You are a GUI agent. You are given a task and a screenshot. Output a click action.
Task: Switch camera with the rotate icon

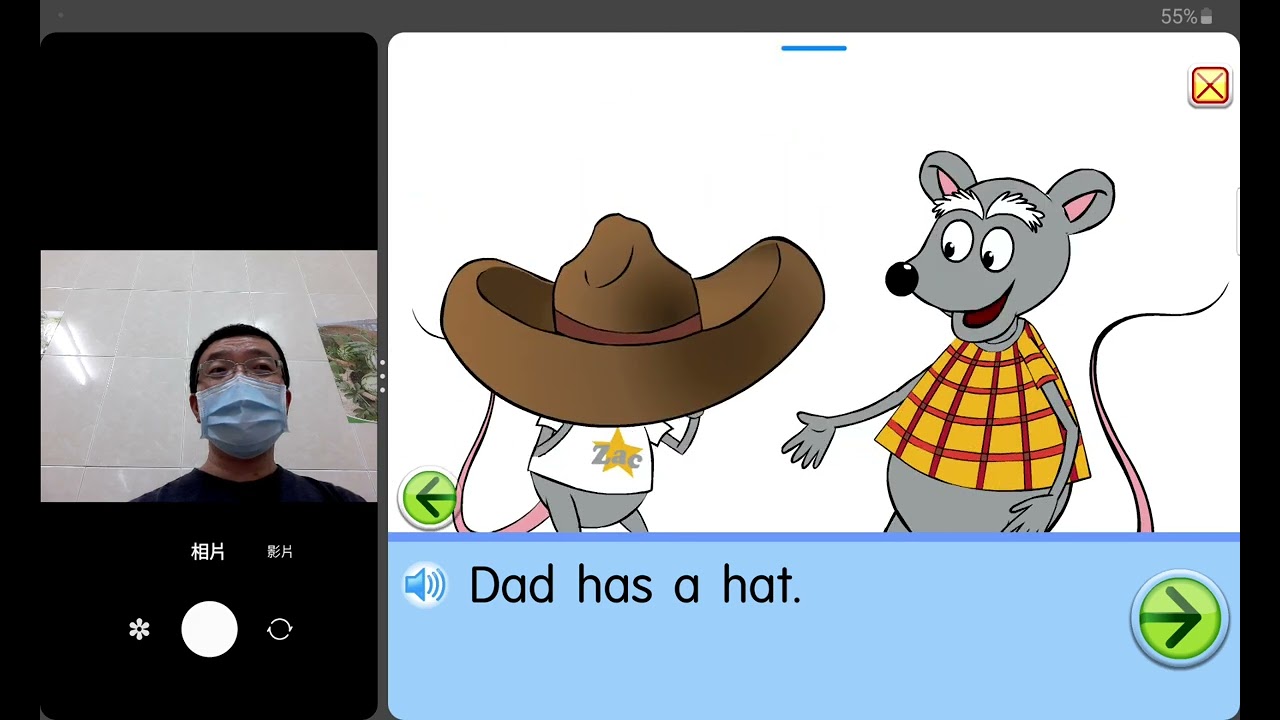pyautogui.click(x=280, y=629)
